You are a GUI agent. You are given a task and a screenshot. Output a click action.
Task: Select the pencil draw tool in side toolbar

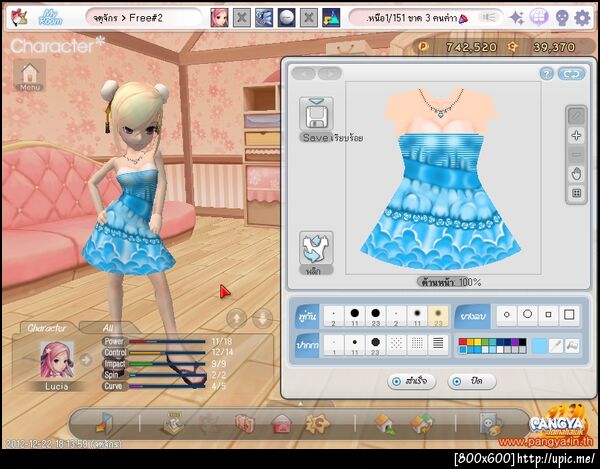[x=576, y=116]
